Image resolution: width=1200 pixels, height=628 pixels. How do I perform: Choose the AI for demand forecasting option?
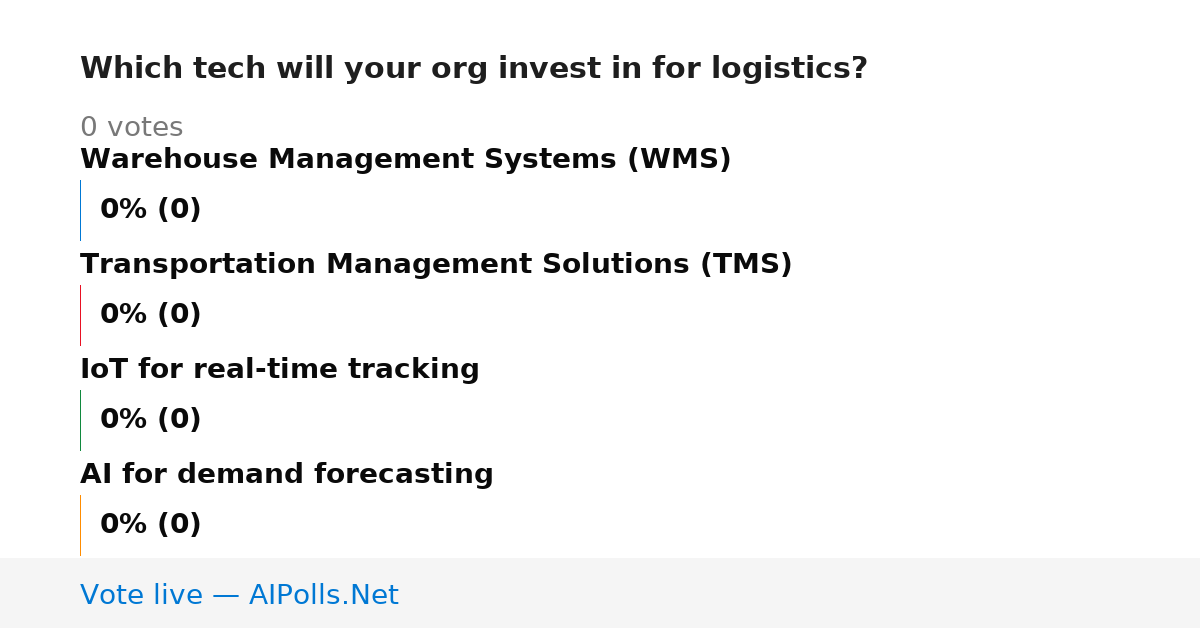pyautogui.click(x=287, y=475)
